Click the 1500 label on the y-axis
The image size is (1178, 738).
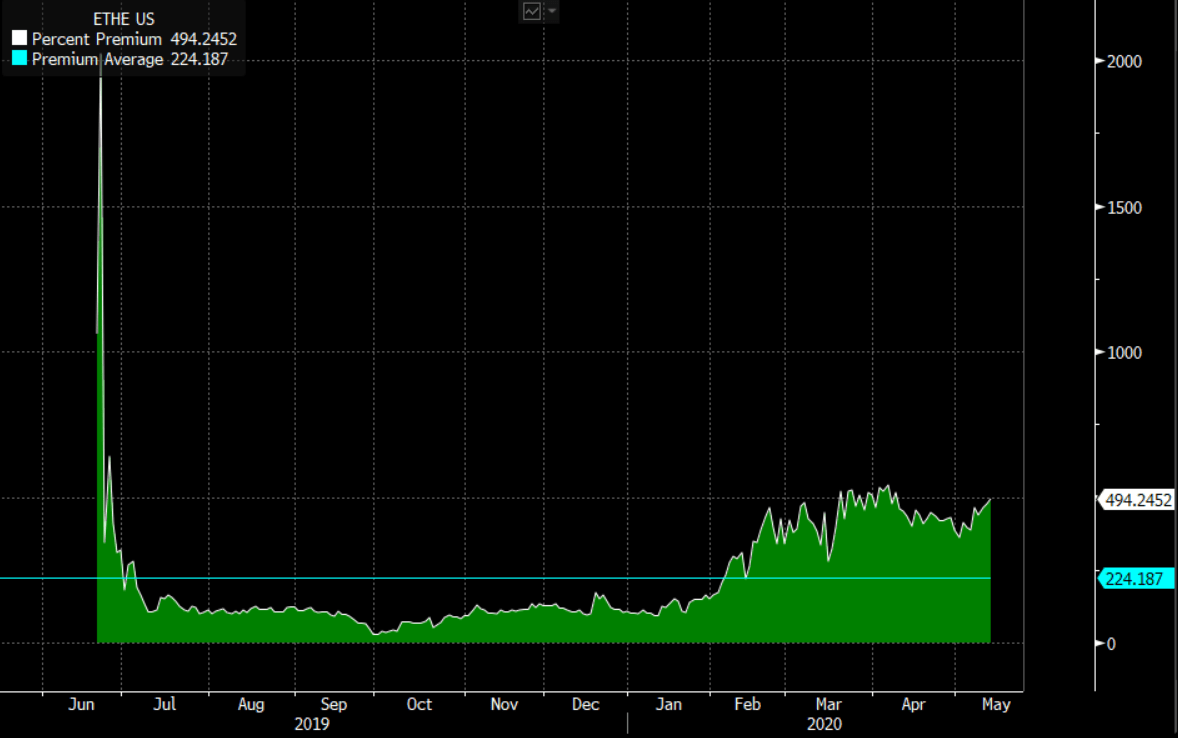point(1124,208)
